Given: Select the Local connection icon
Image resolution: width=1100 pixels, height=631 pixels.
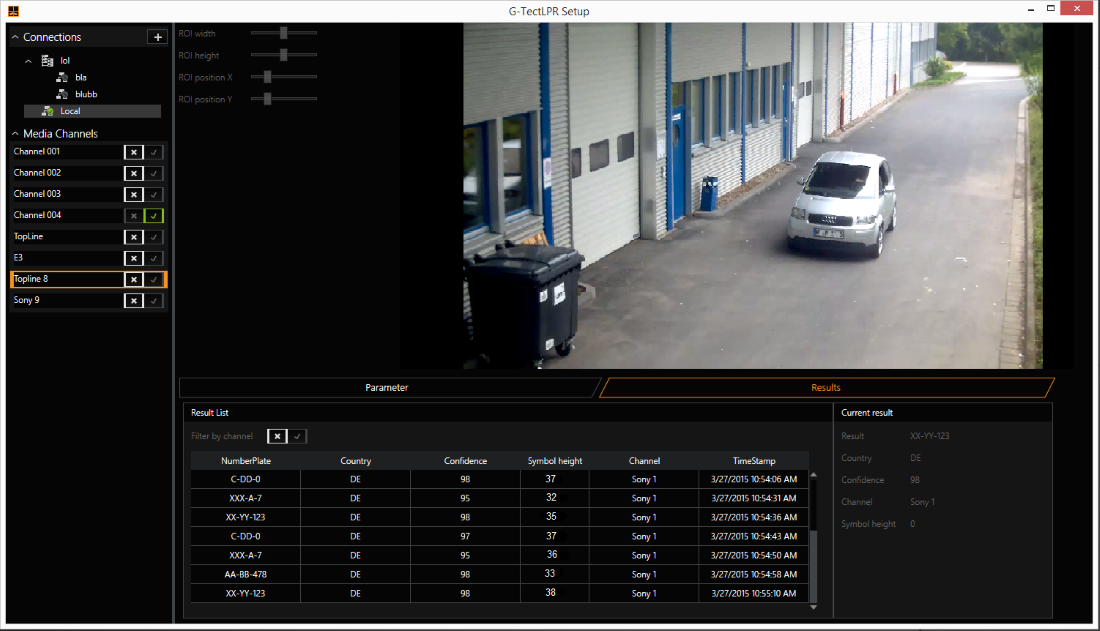Looking at the screenshot, I should pos(47,110).
